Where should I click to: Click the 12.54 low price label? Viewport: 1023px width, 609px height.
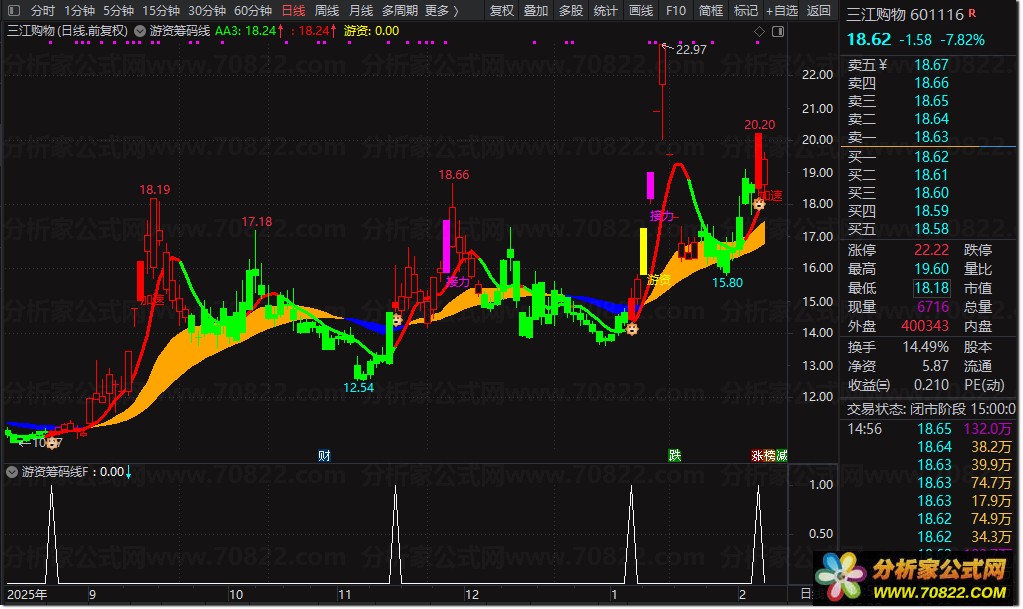coord(358,388)
